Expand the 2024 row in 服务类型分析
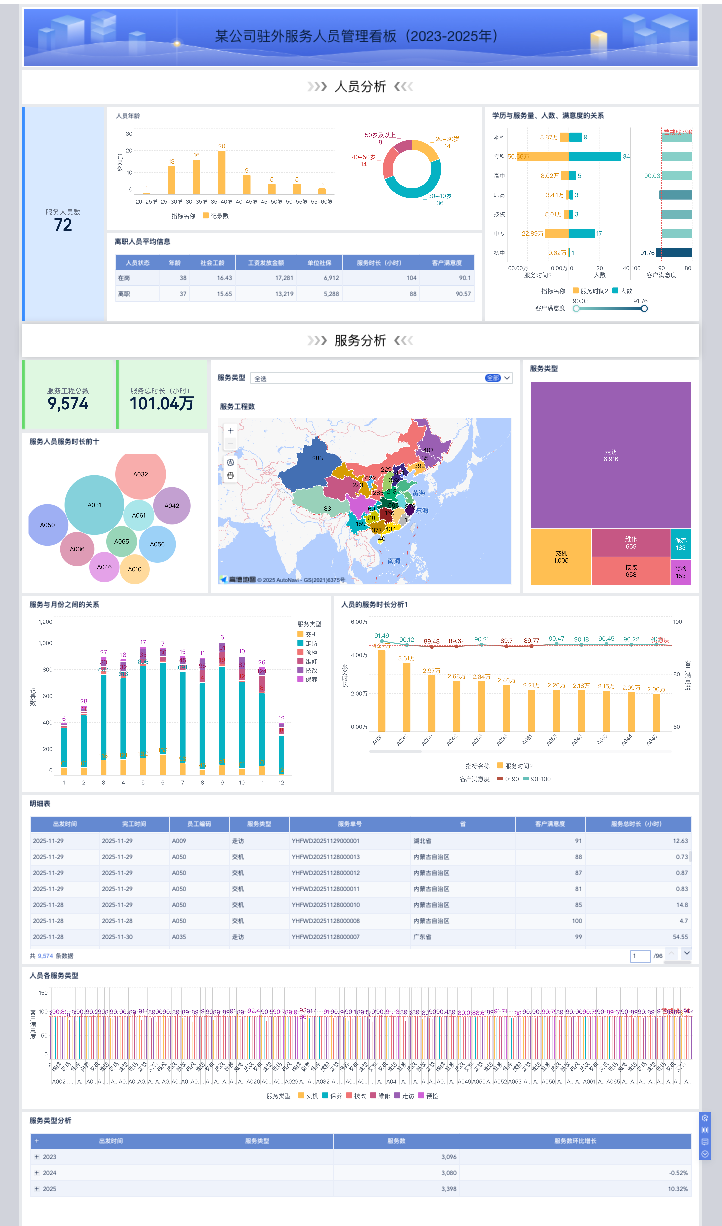This screenshot has height=1226, width=722. coord(37,1173)
